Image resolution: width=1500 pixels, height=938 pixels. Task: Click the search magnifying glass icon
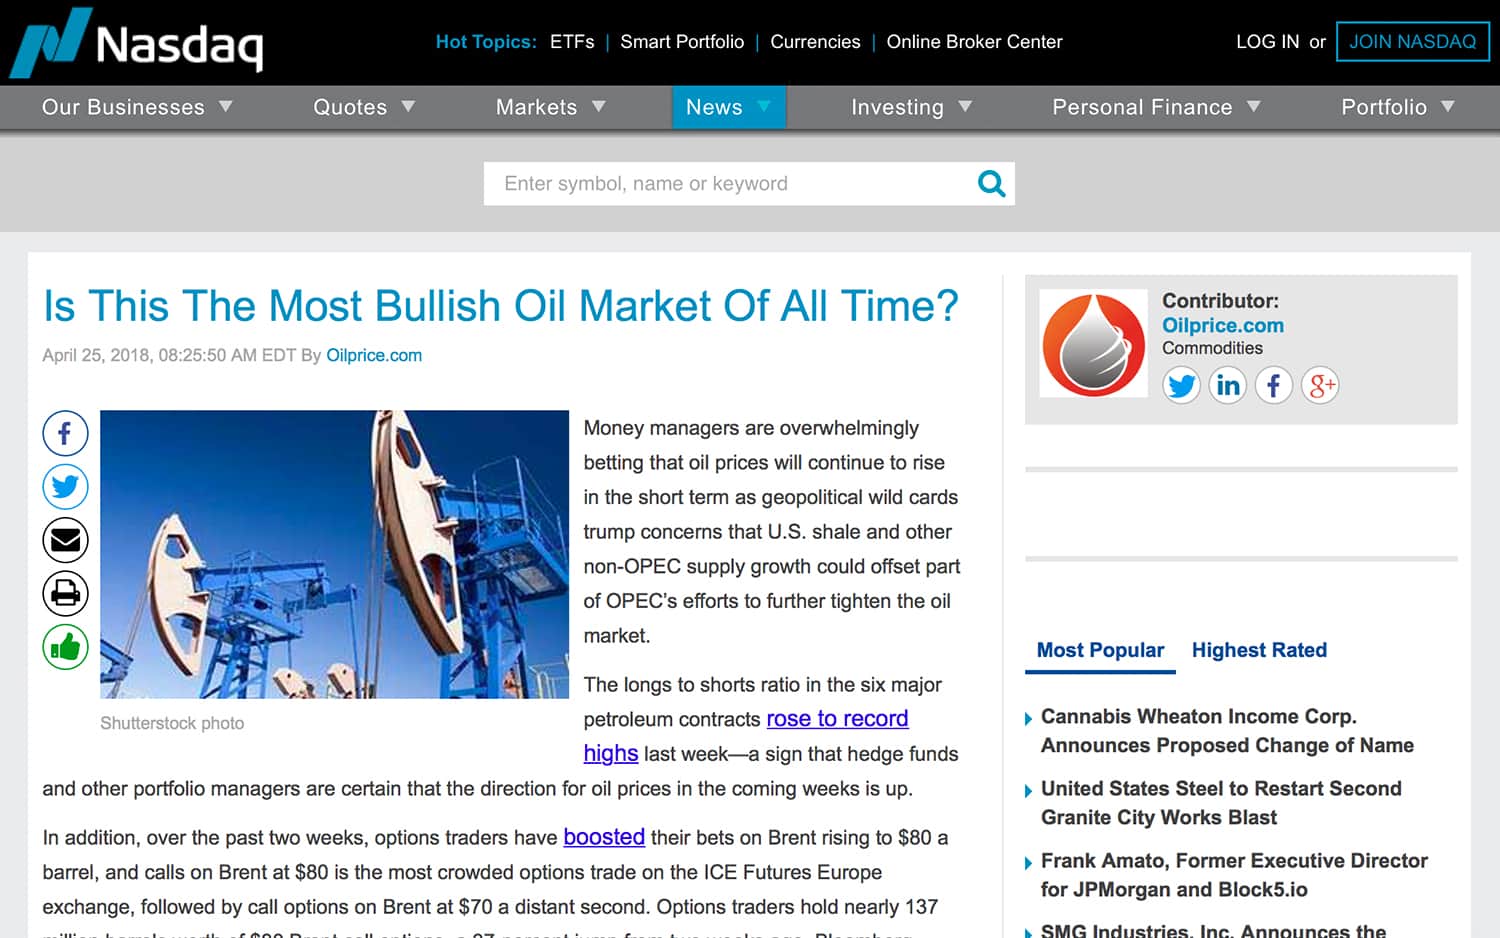(x=990, y=184)
